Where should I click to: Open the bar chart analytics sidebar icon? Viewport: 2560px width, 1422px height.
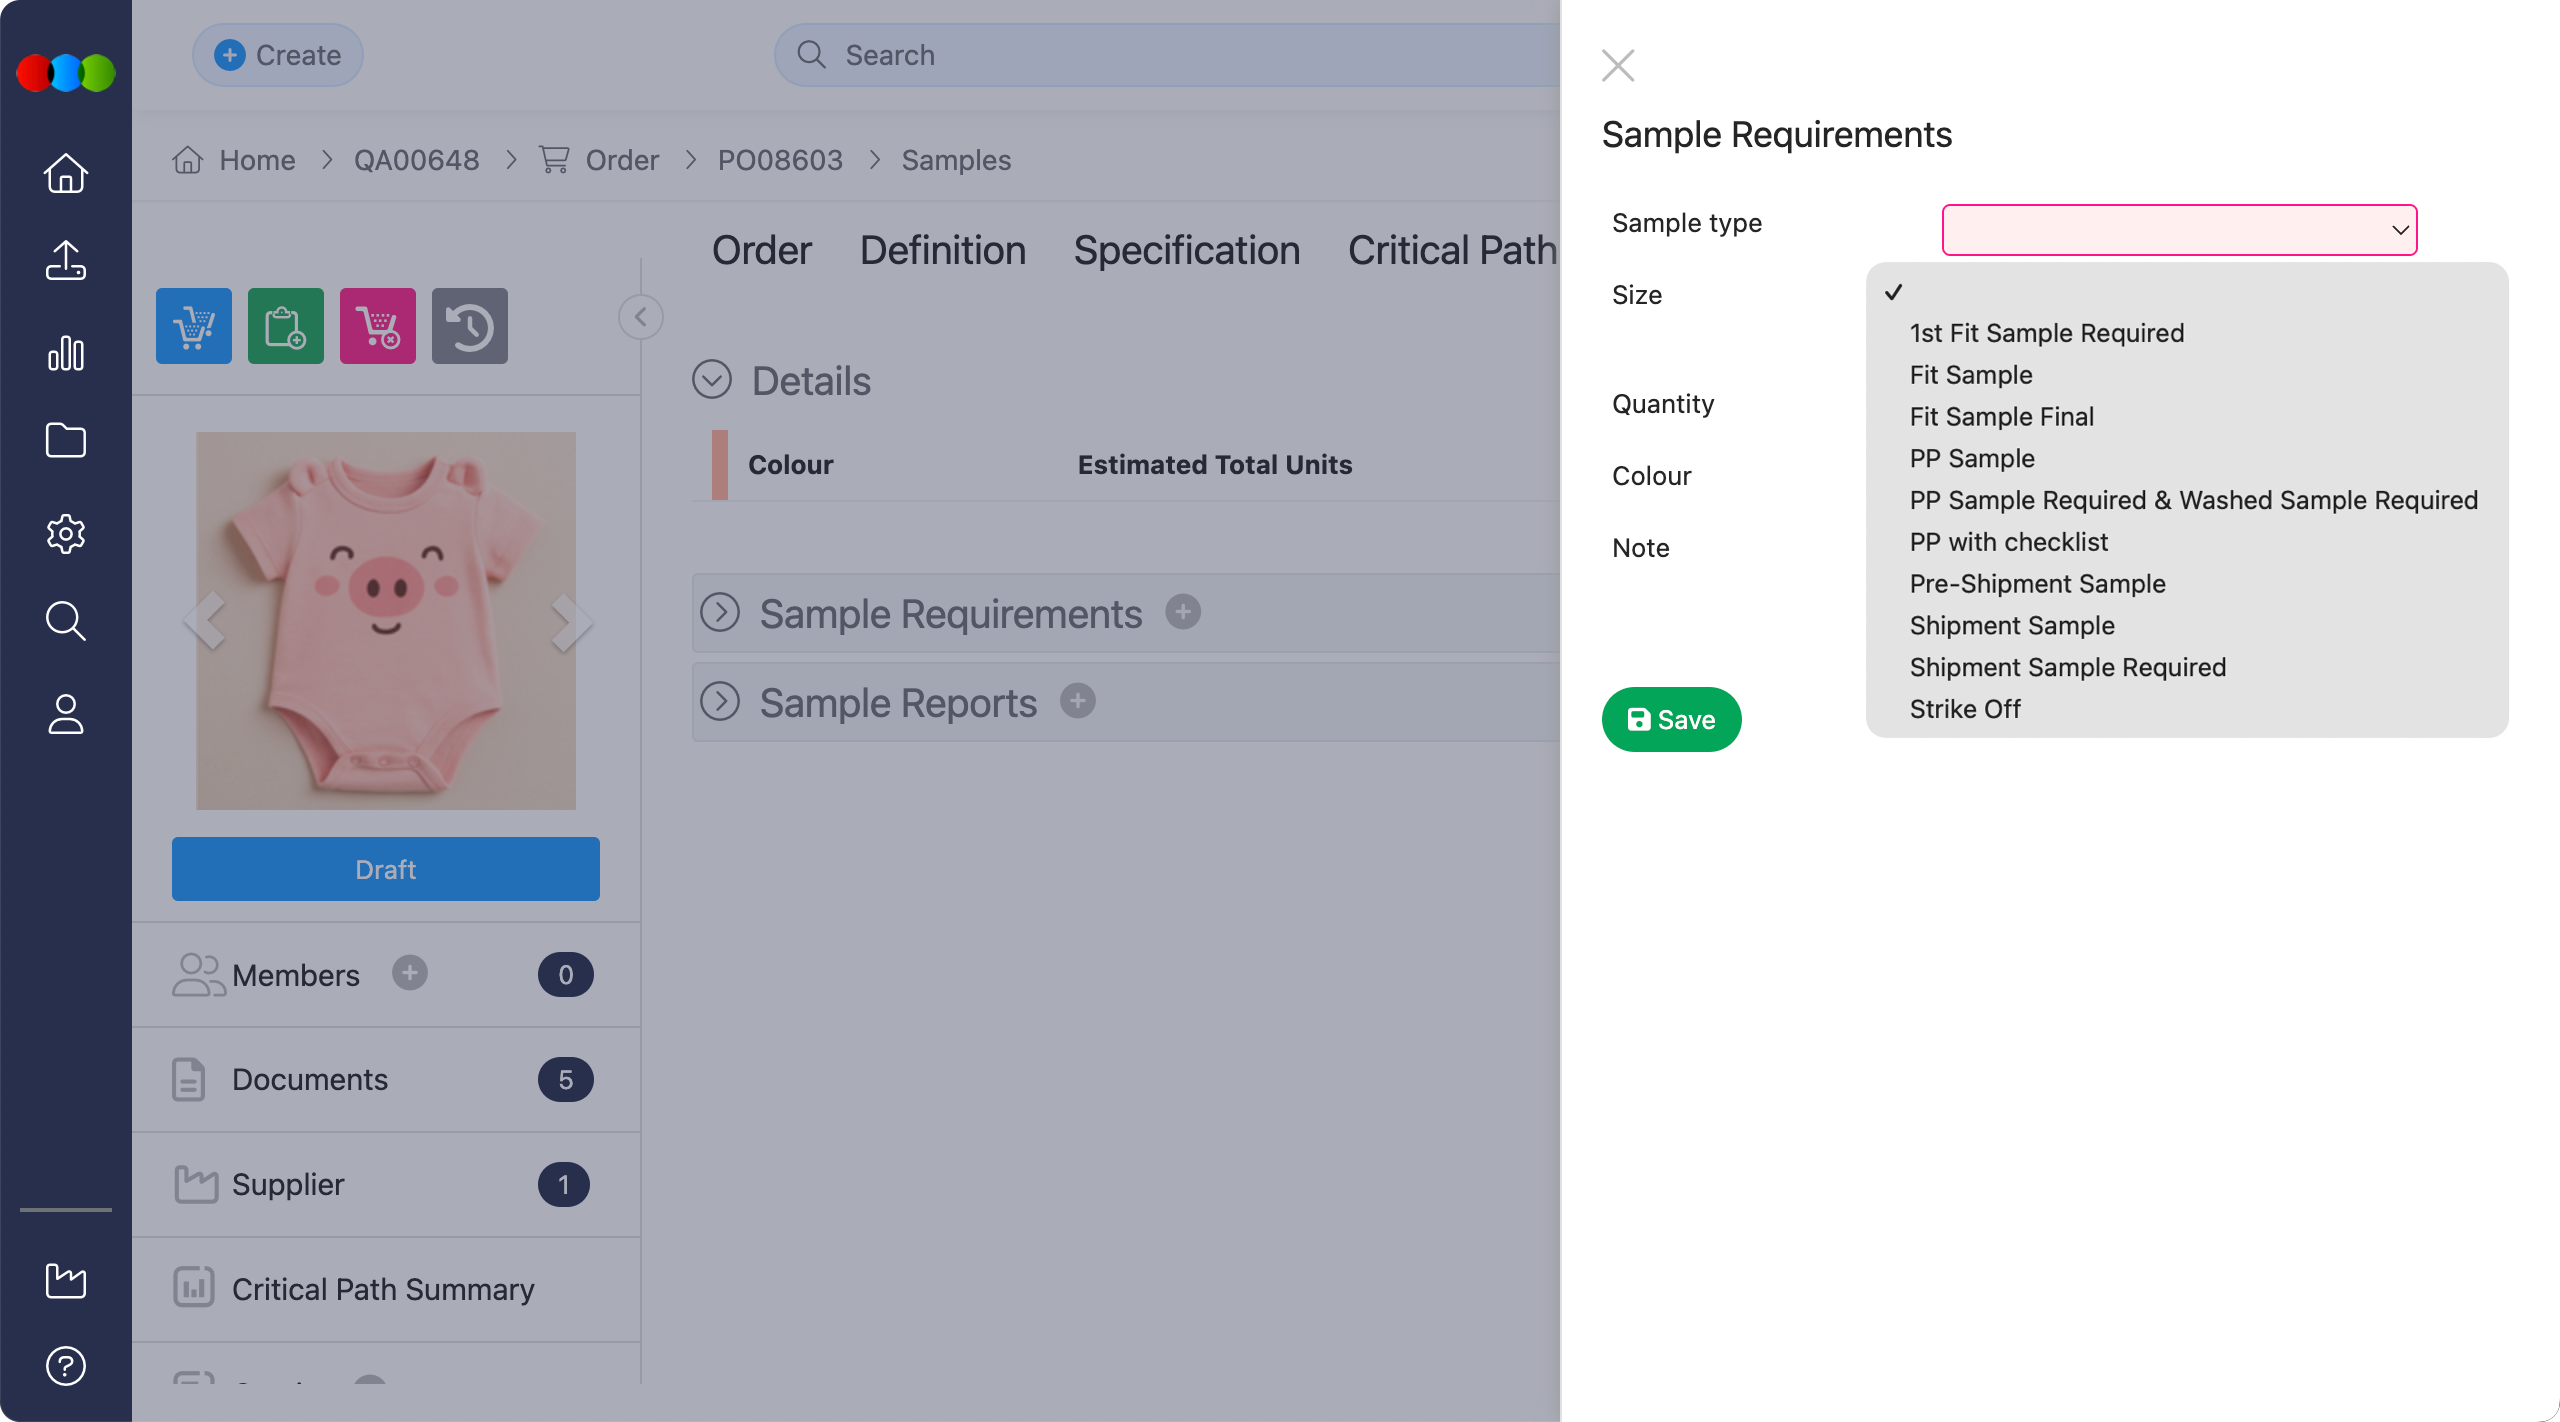point(66,353)
